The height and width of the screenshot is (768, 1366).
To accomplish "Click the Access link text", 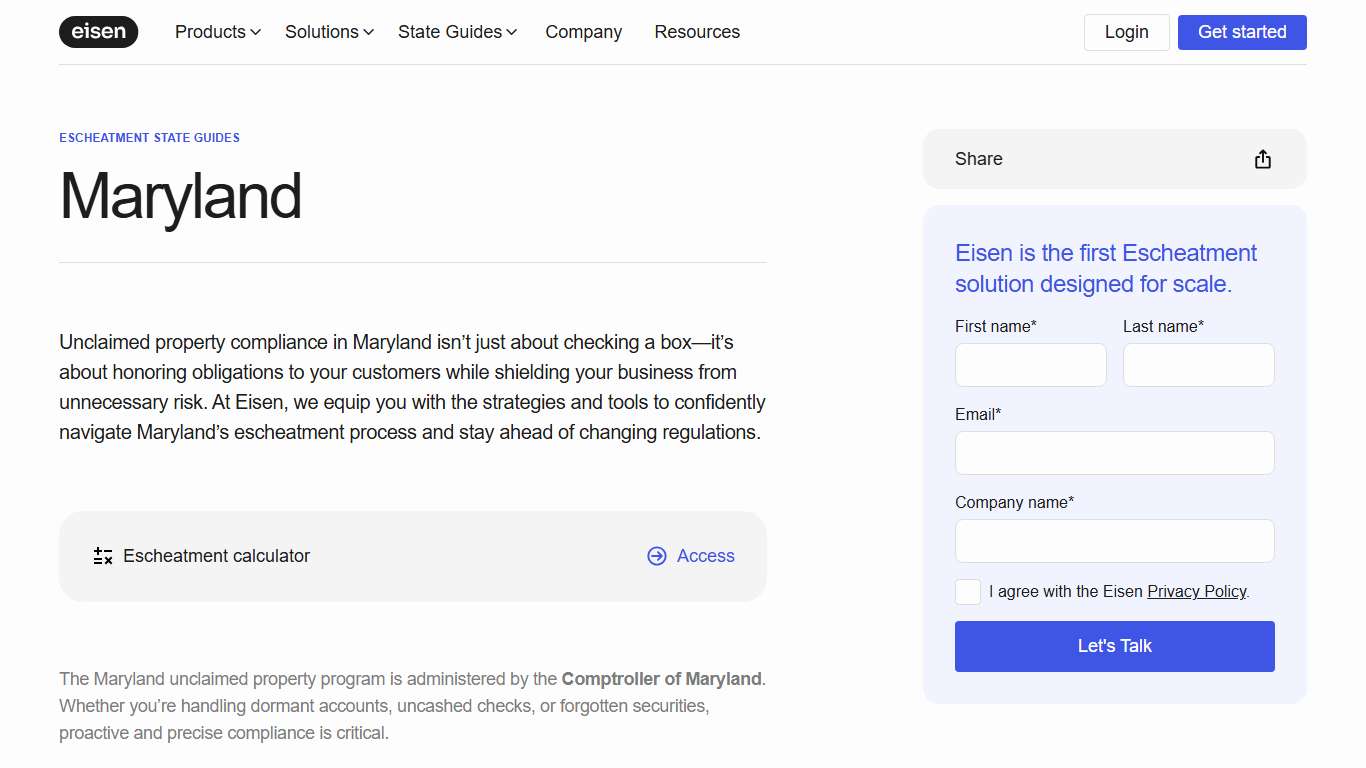I will click(705, 556).
